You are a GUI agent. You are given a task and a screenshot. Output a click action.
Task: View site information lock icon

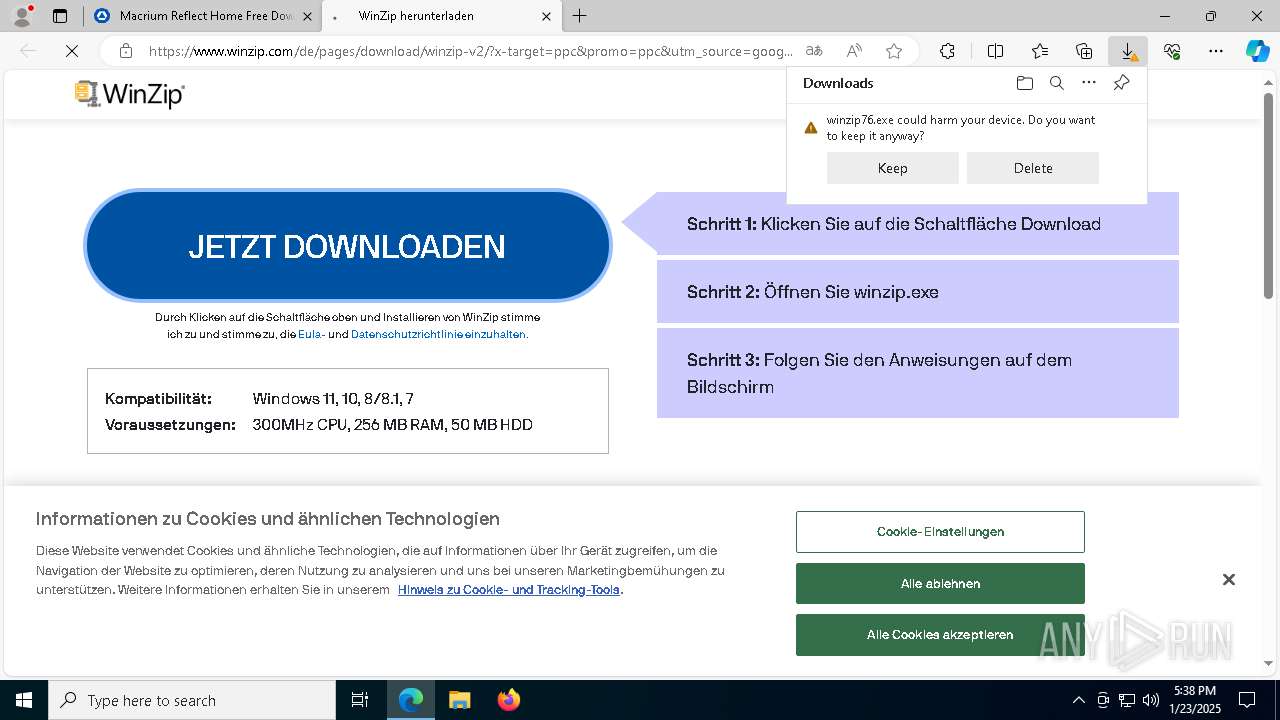[126, 51]
